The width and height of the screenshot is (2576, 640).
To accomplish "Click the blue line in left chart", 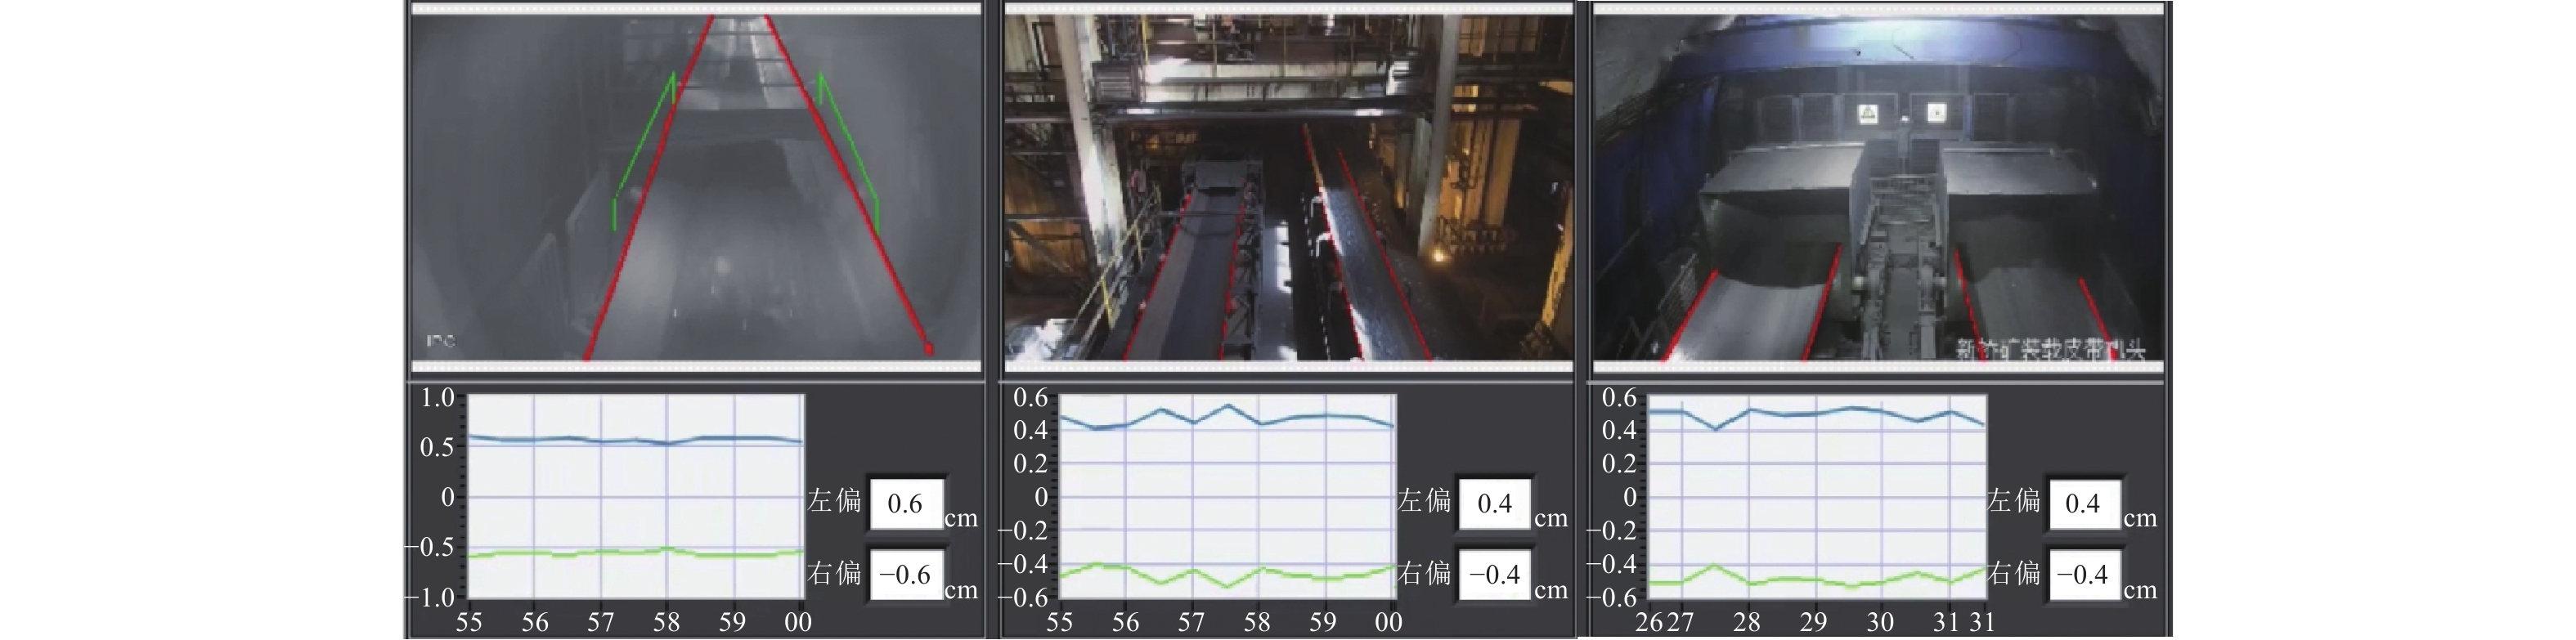I will click(600, 440).
